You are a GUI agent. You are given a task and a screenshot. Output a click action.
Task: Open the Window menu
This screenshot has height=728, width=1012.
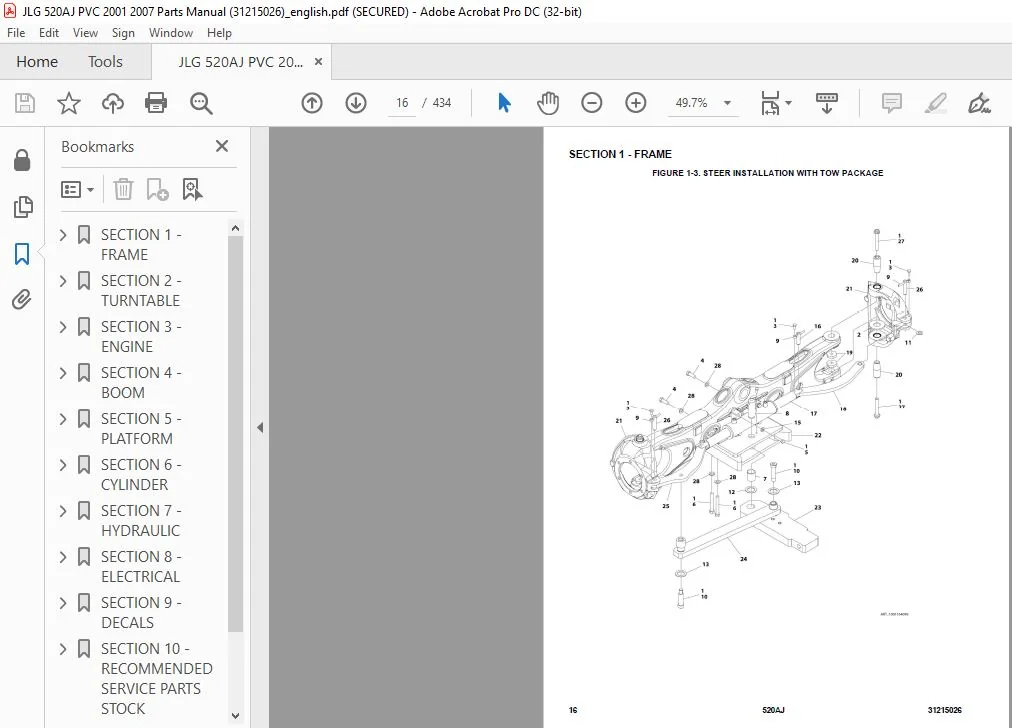(170, 33)
